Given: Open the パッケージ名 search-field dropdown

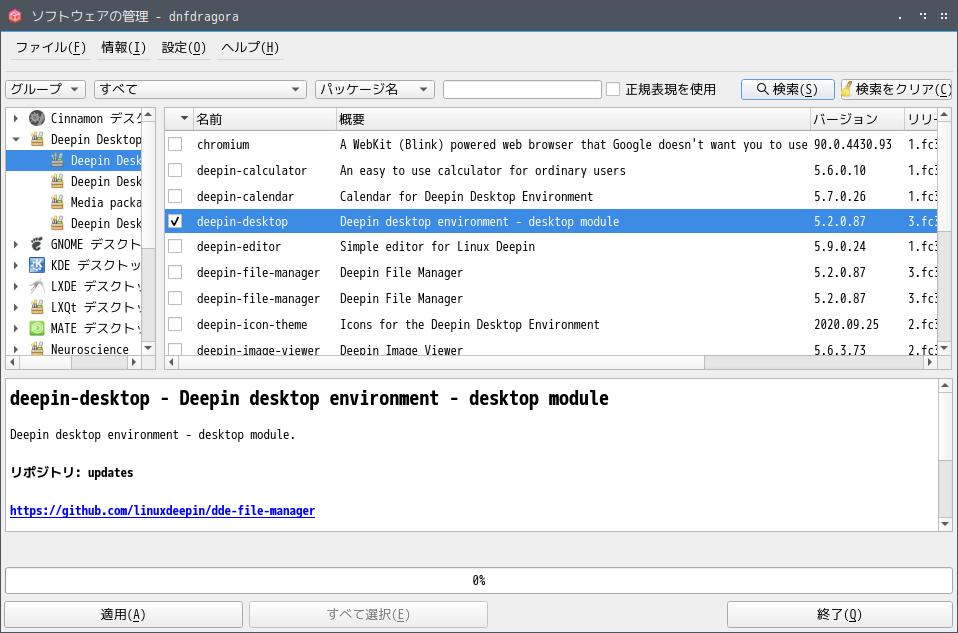Looking at the screenshot, I should click(375, 89).
